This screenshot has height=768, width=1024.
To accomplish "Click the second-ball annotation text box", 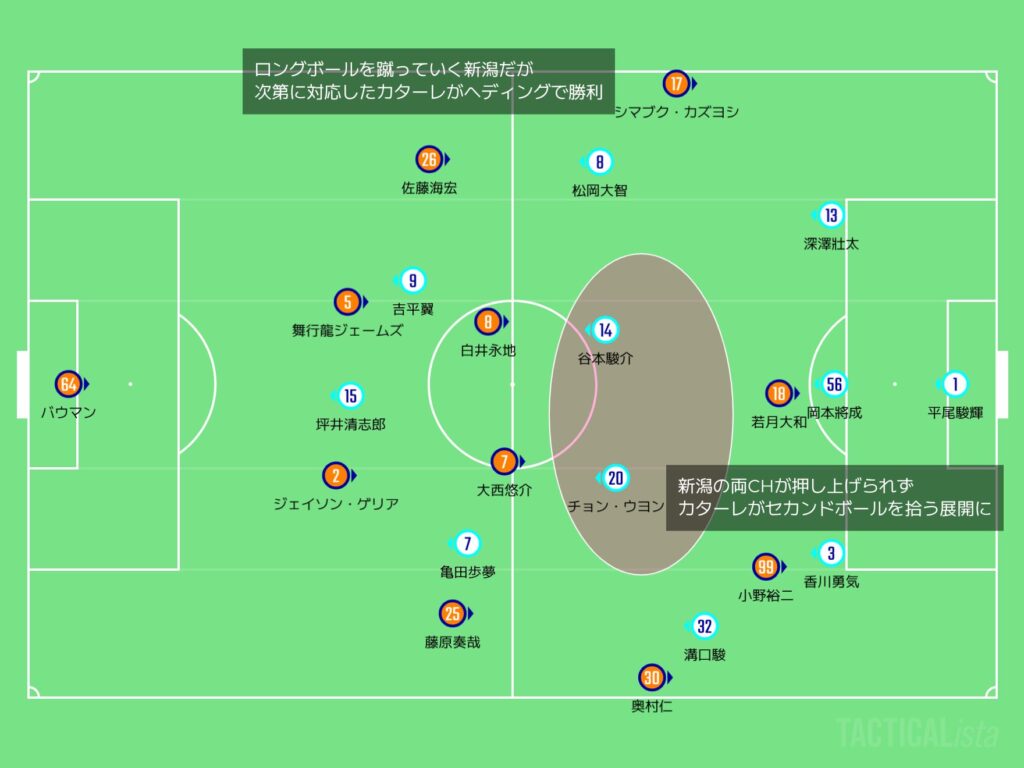I will point(834,497).
